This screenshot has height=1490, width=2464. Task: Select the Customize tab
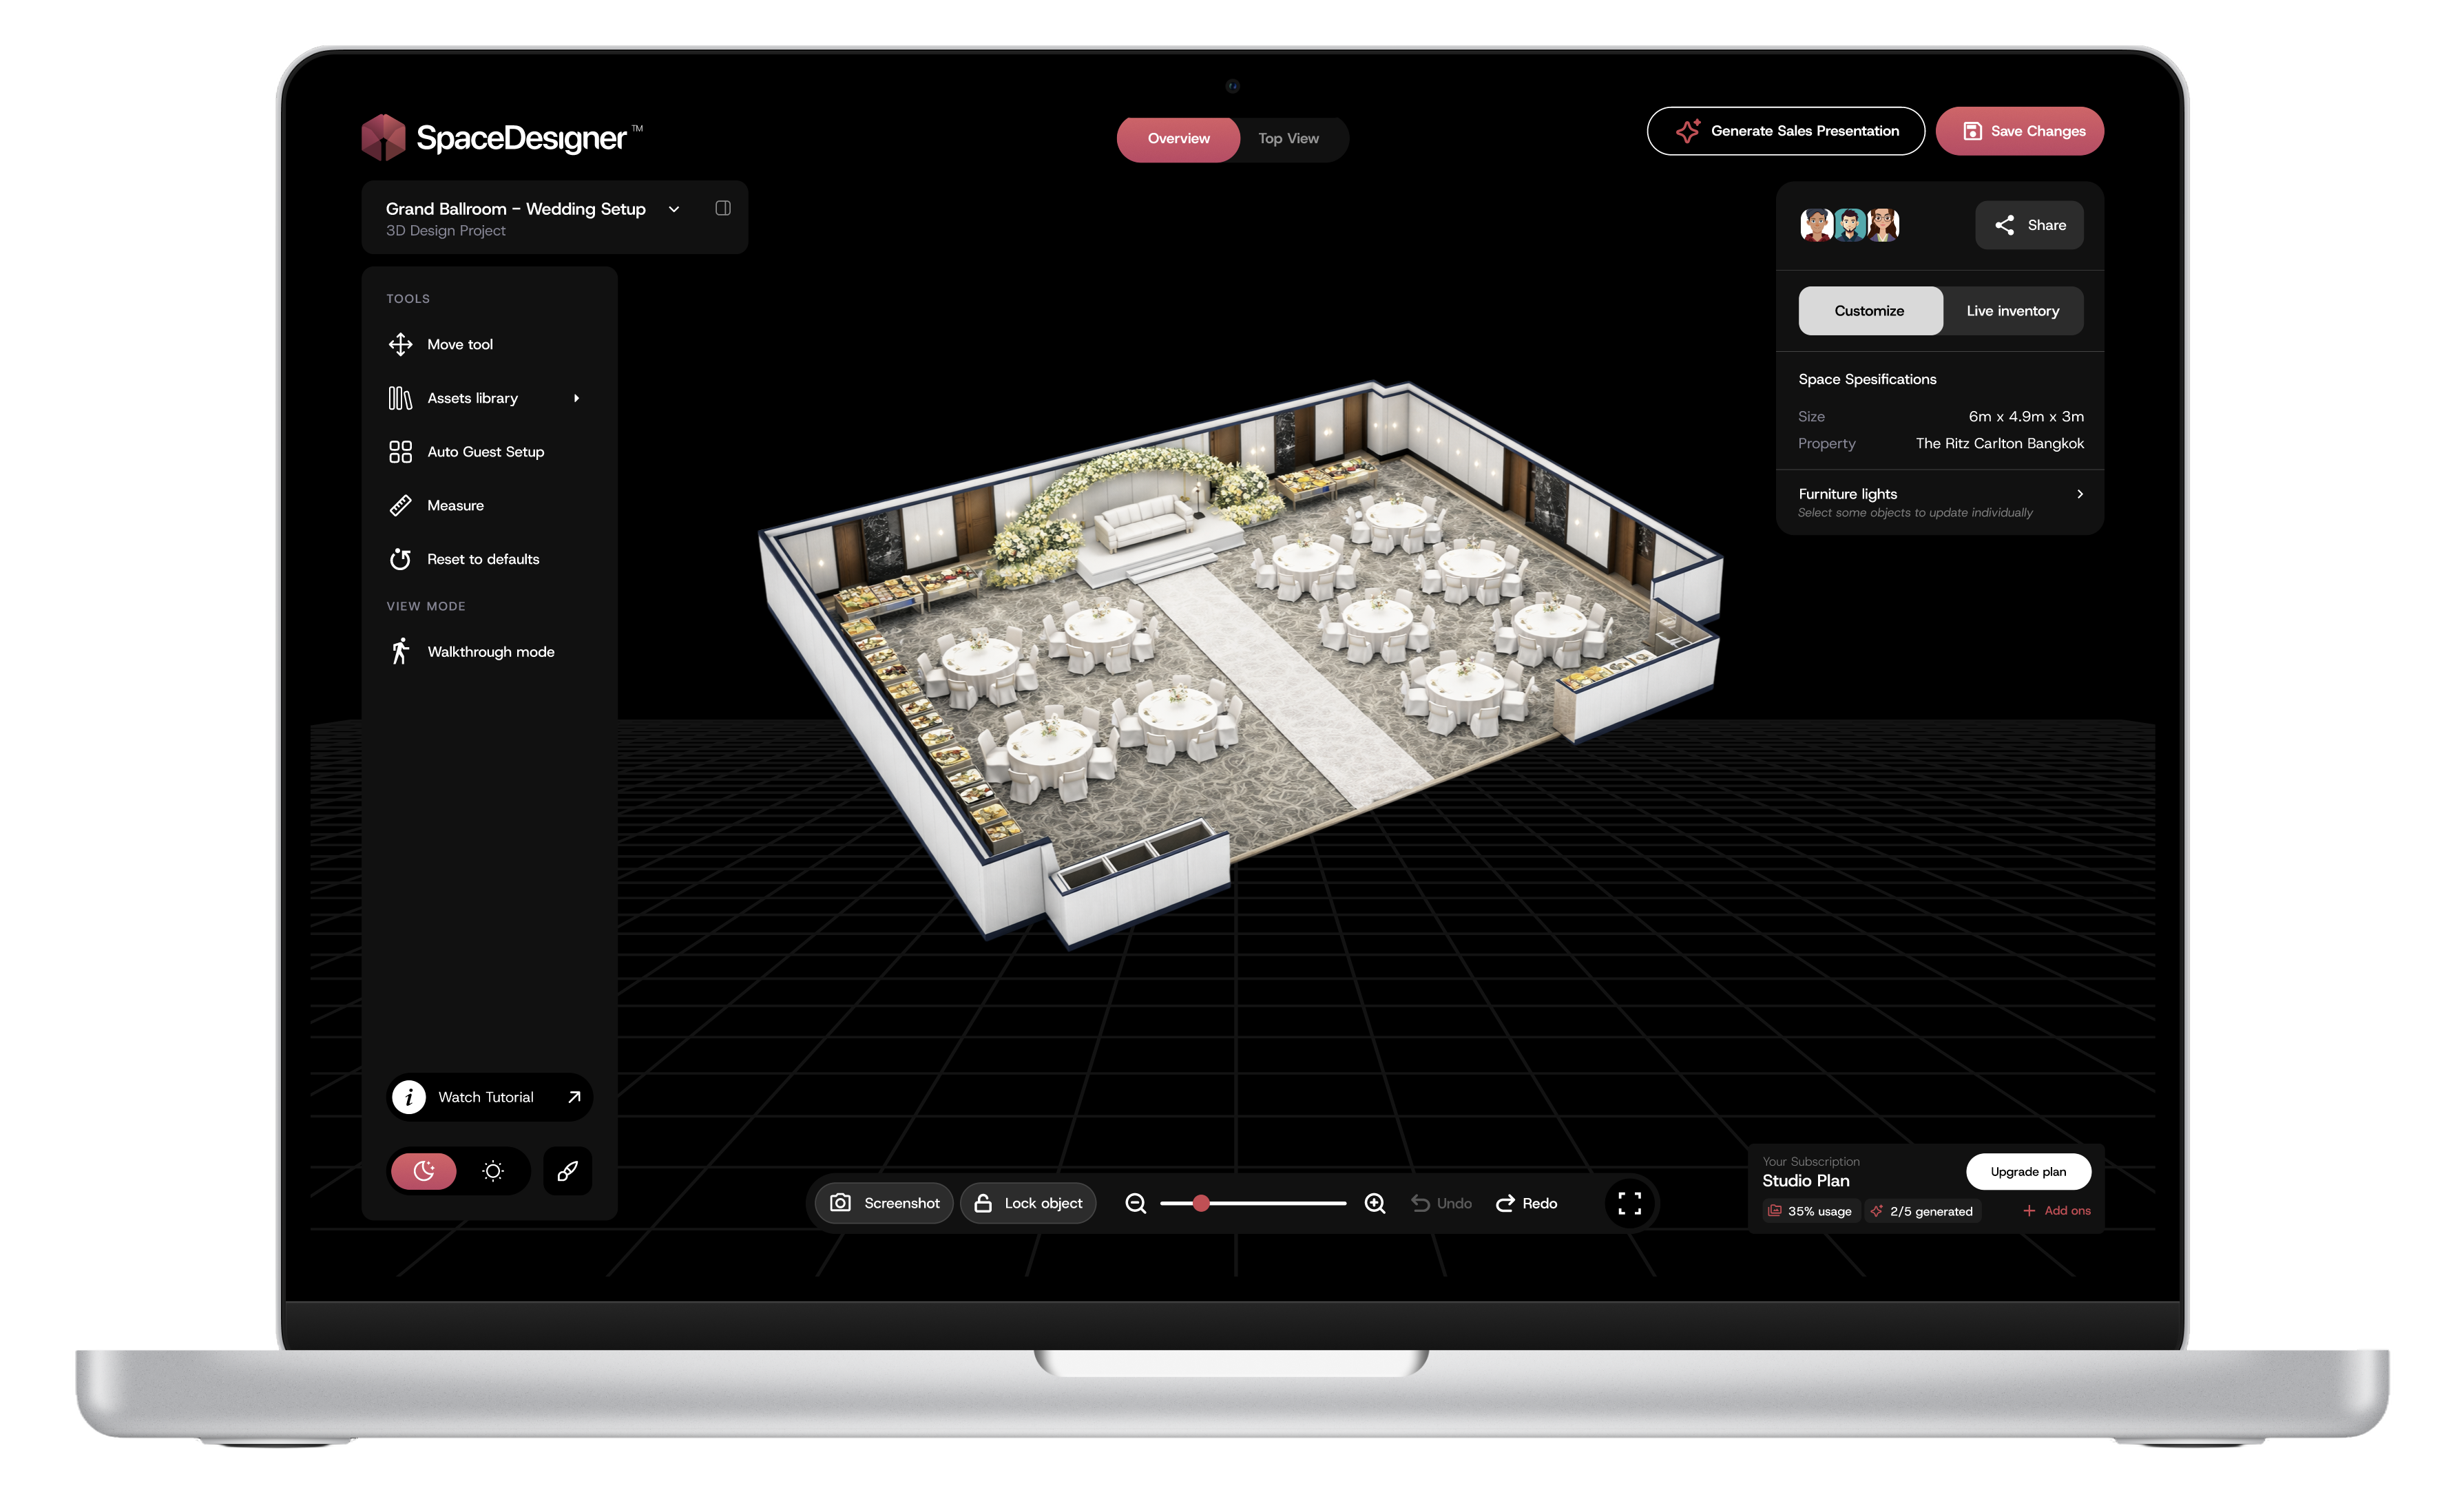click(x=1869, y=311)
